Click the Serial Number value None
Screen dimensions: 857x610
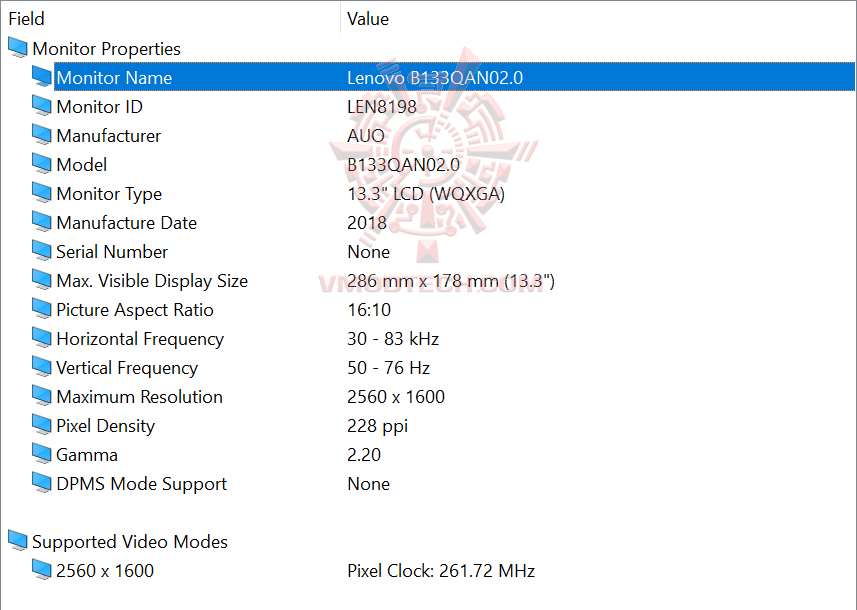click(368, 251)
